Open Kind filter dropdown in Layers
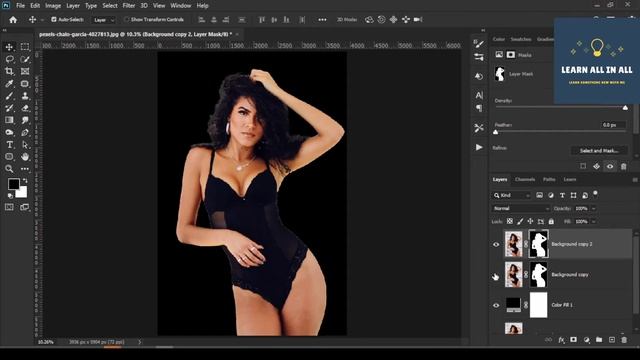The height and width of the screenshot is (360, 640). [512, 196]
